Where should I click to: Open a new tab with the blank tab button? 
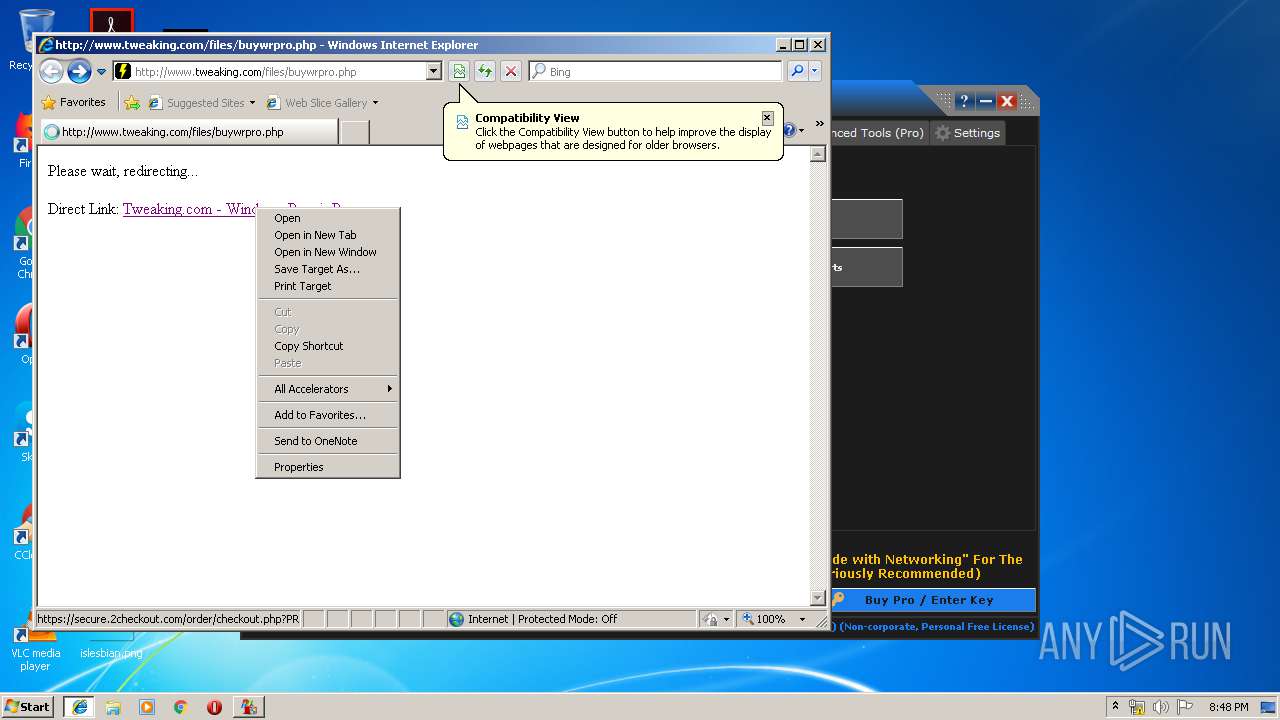pyautogui.click(x=355, y=132)
